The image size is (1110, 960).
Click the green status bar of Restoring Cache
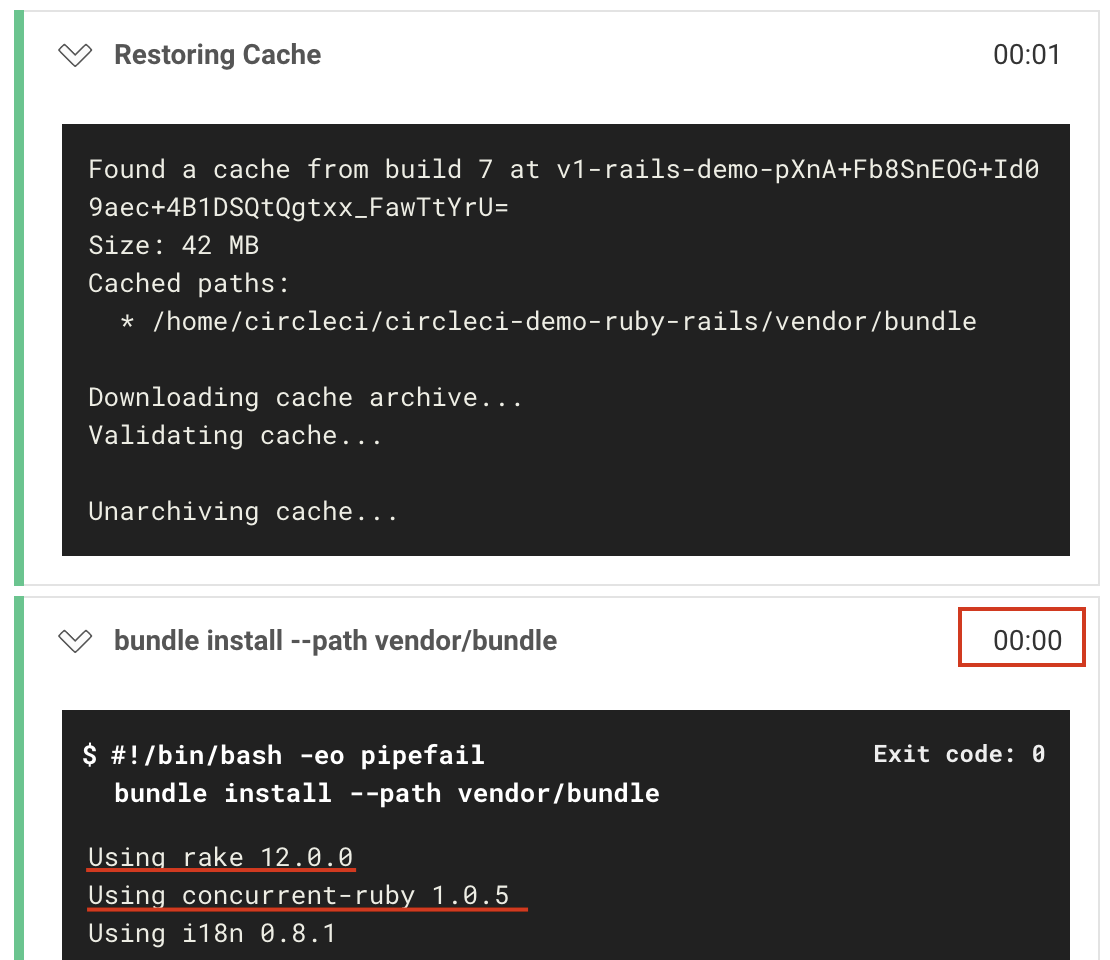pos(19,298)
